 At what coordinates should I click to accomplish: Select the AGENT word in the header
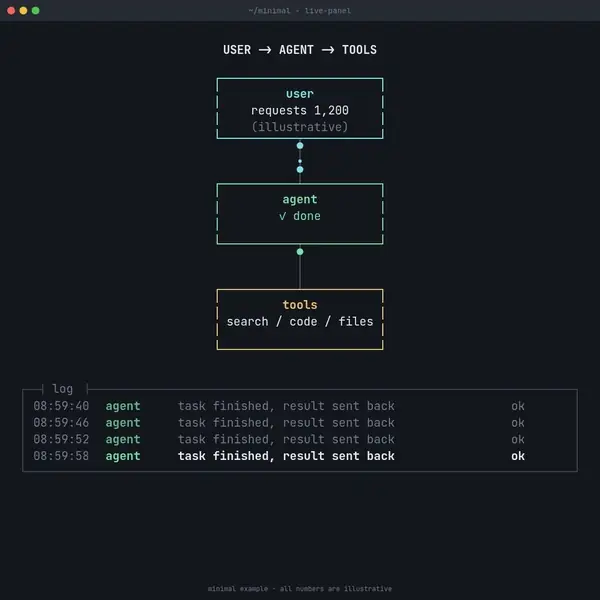pyautogui.click(x=296, y=50)
